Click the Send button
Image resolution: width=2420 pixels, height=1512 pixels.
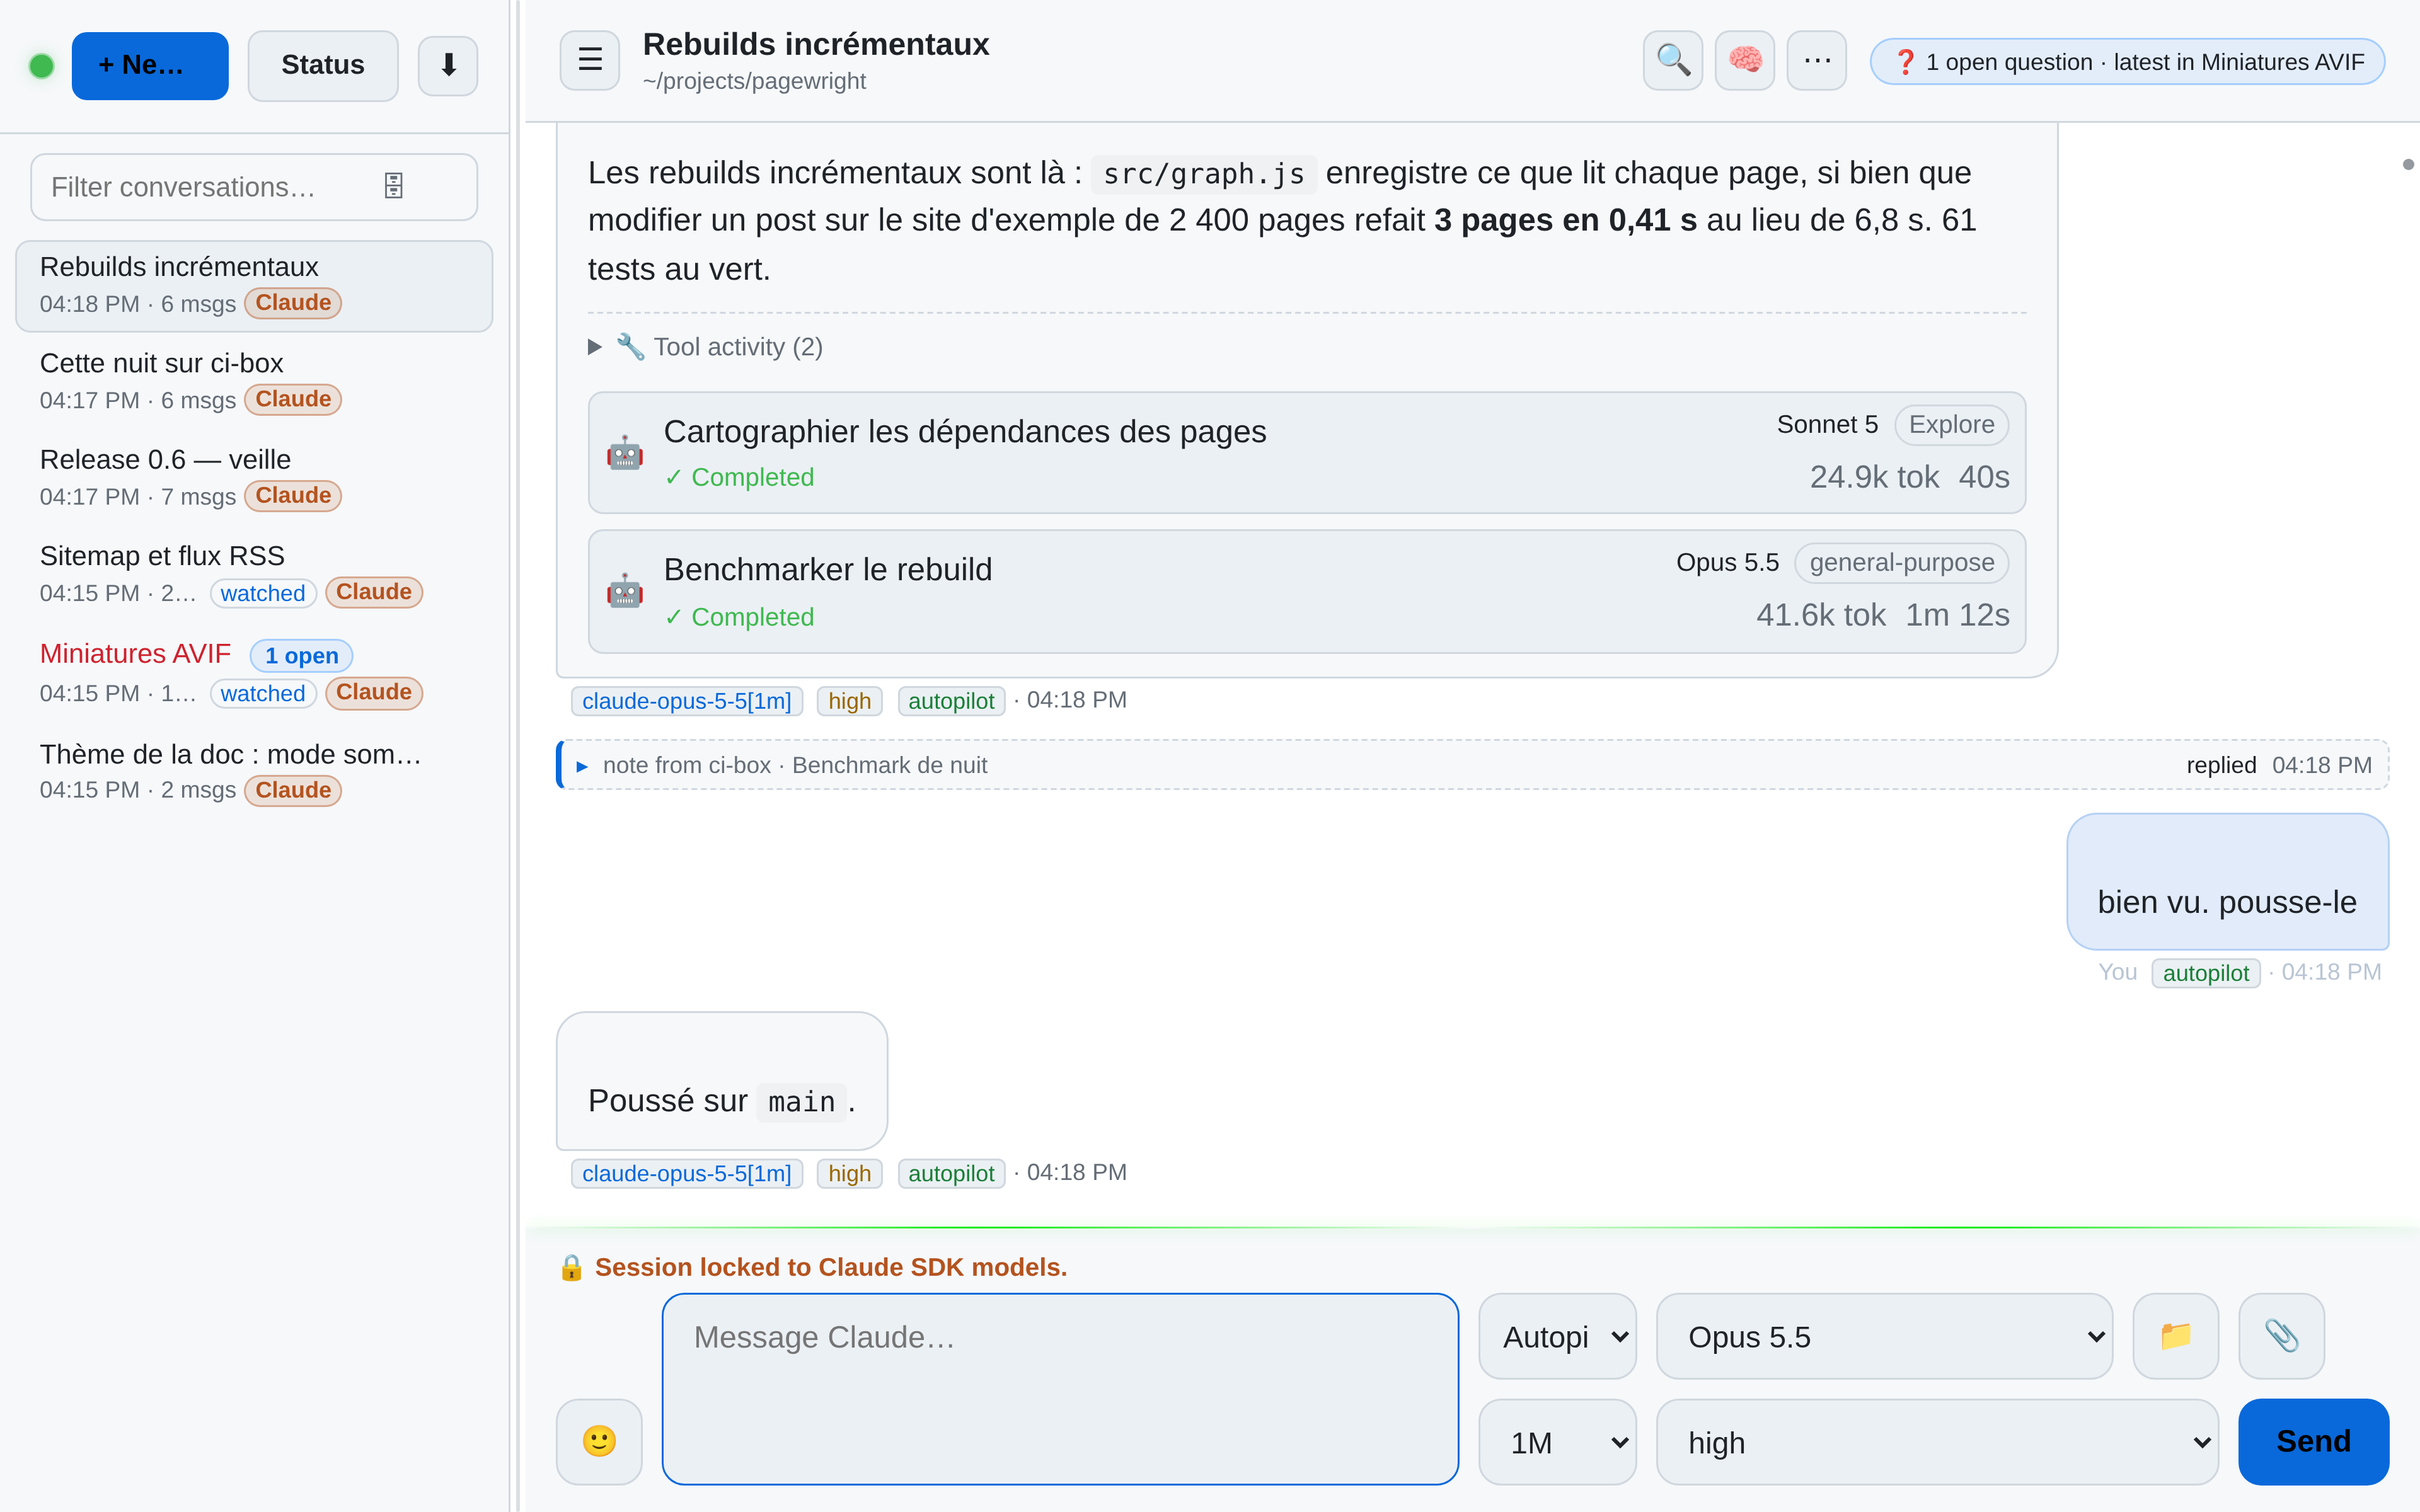[x=2313, y=1441]
